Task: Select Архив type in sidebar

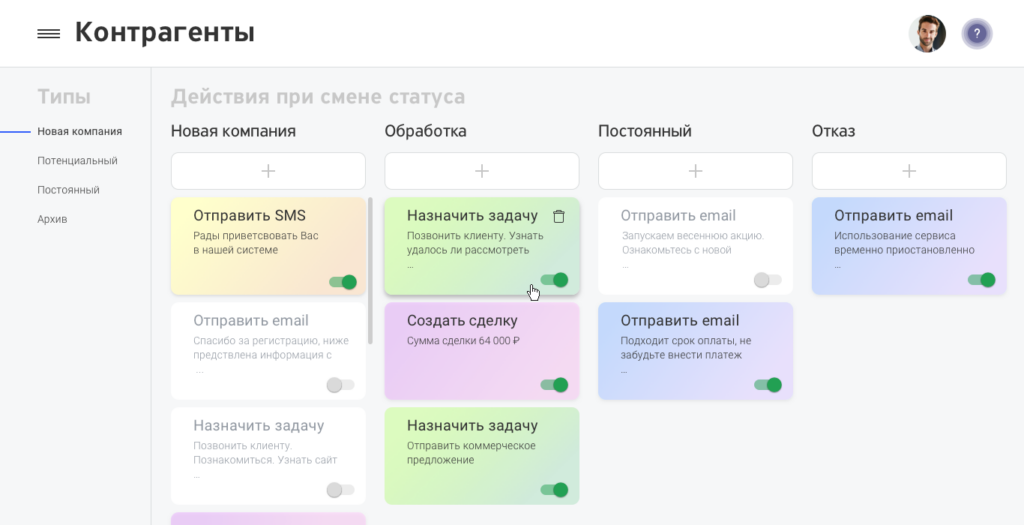Action: coord(52,219)
